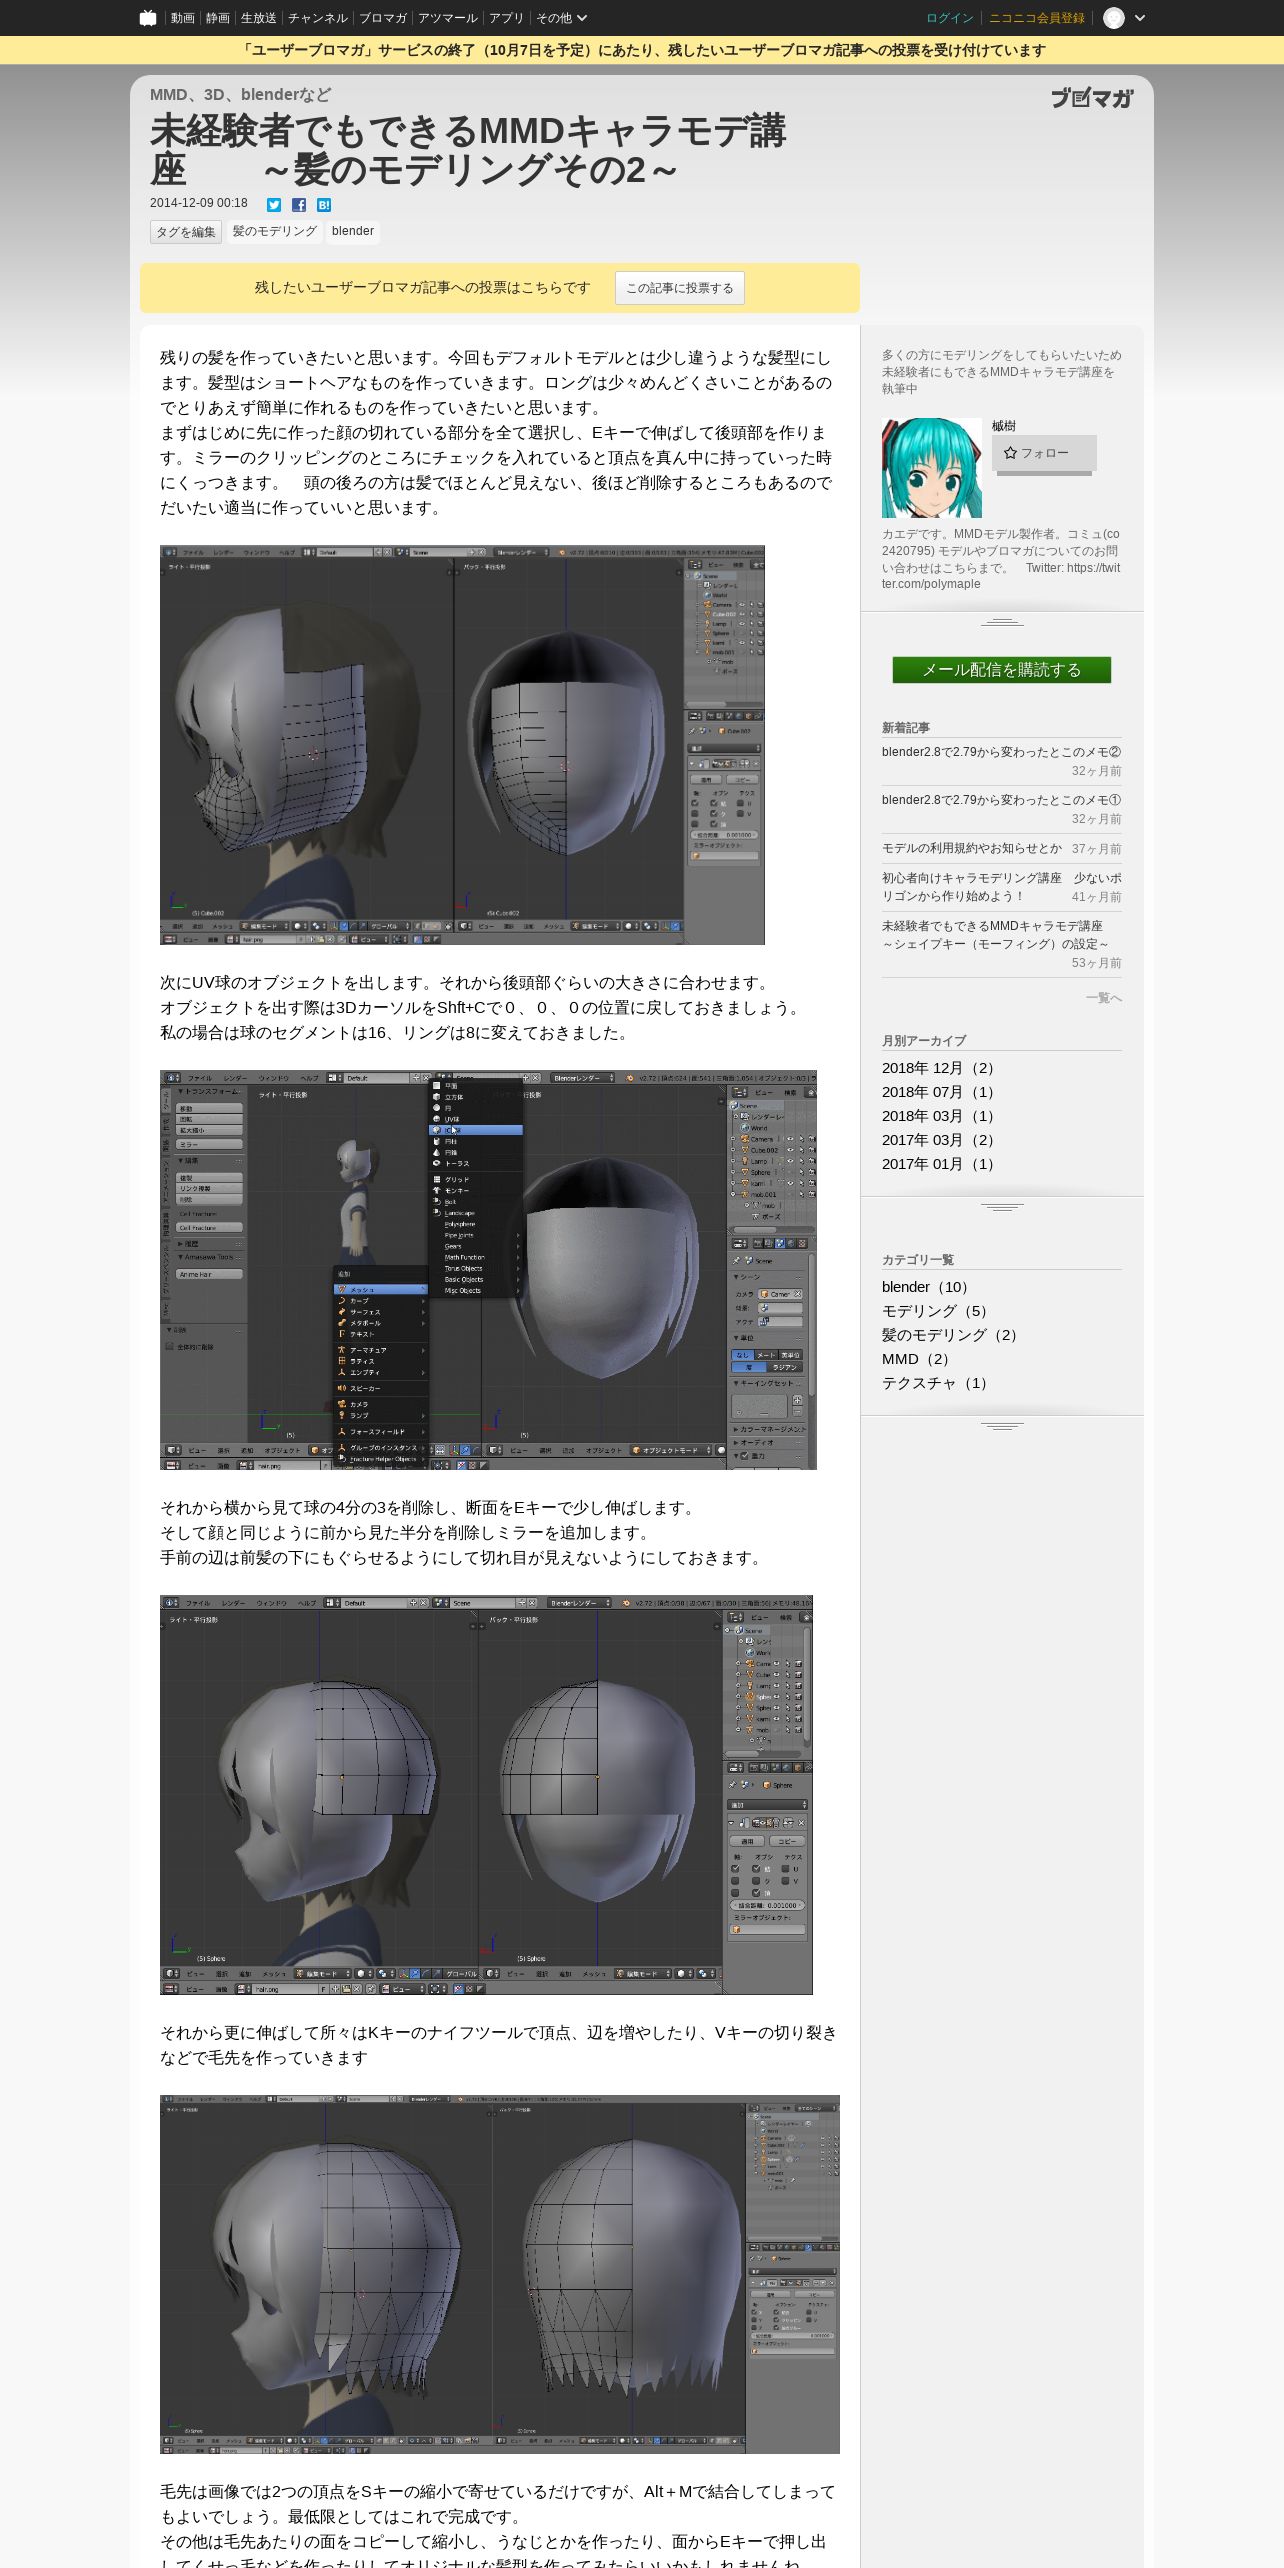1284x2568 pixels.
Task: Share the article on Twitter
Action: [274, 205]
